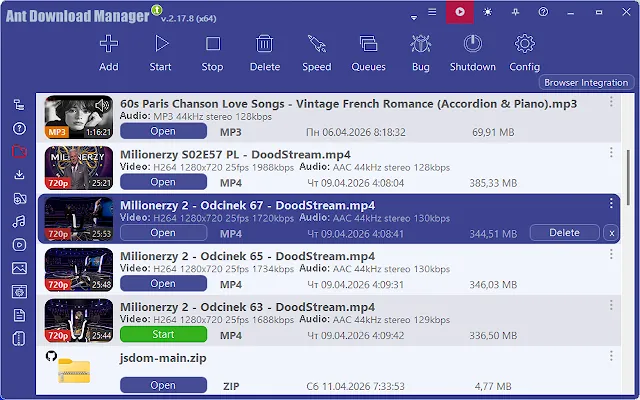This screenshot has height=400, width=640.
Task: Expand the small dropdown arrow in title bar
Action: click(414, 18)
